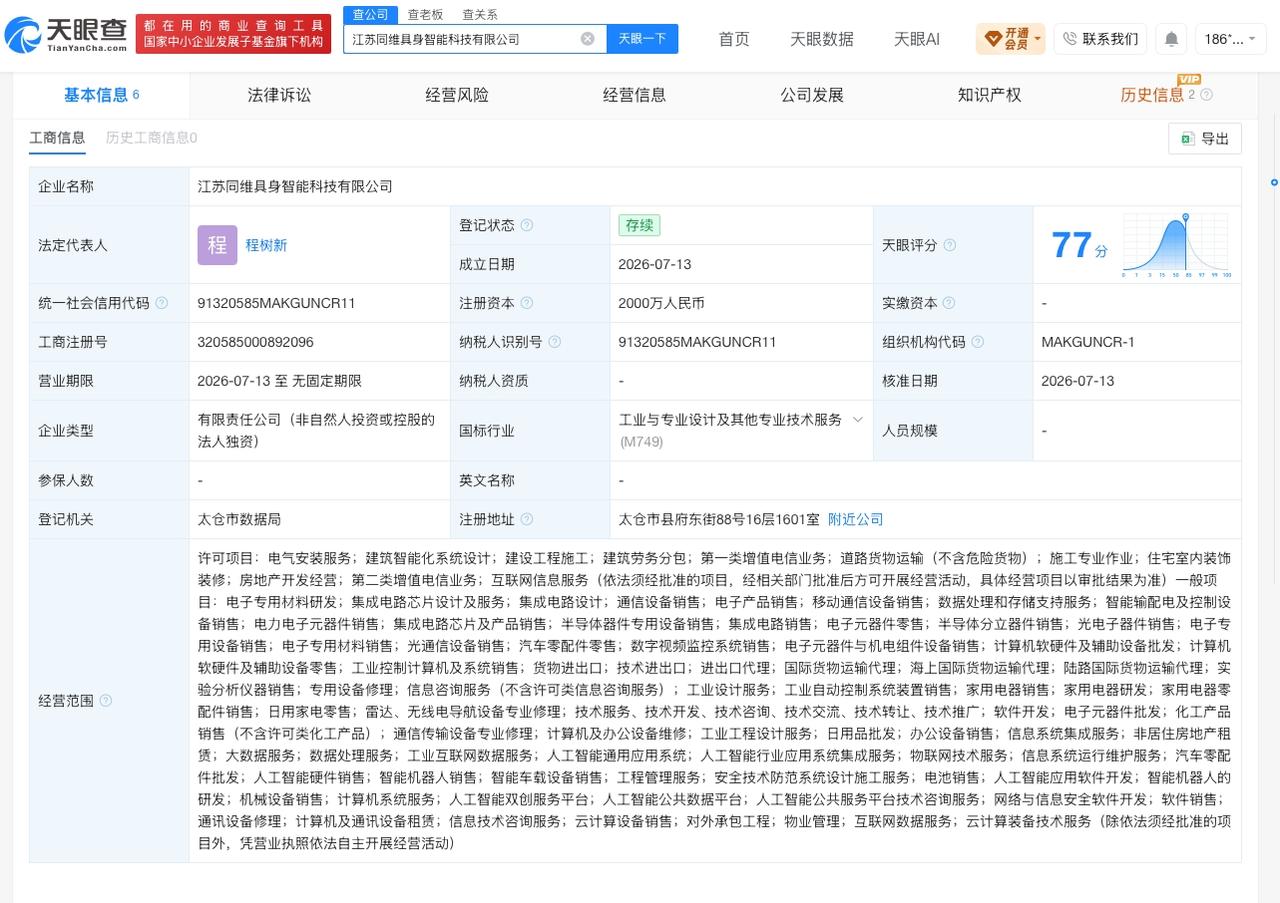The height and width of the screenshot is (903, 1280).
Task: Open help icon beside 统一社会信用代码
Action: pyautogui.click(x=162, y=303)
